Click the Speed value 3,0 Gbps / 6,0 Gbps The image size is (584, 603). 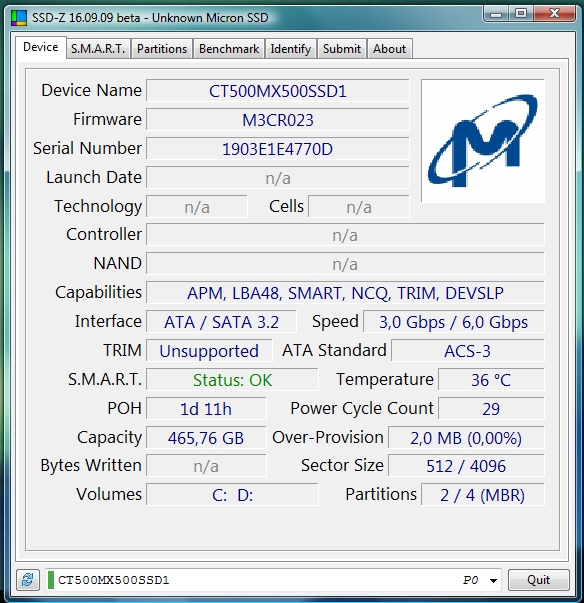point(454,321)
